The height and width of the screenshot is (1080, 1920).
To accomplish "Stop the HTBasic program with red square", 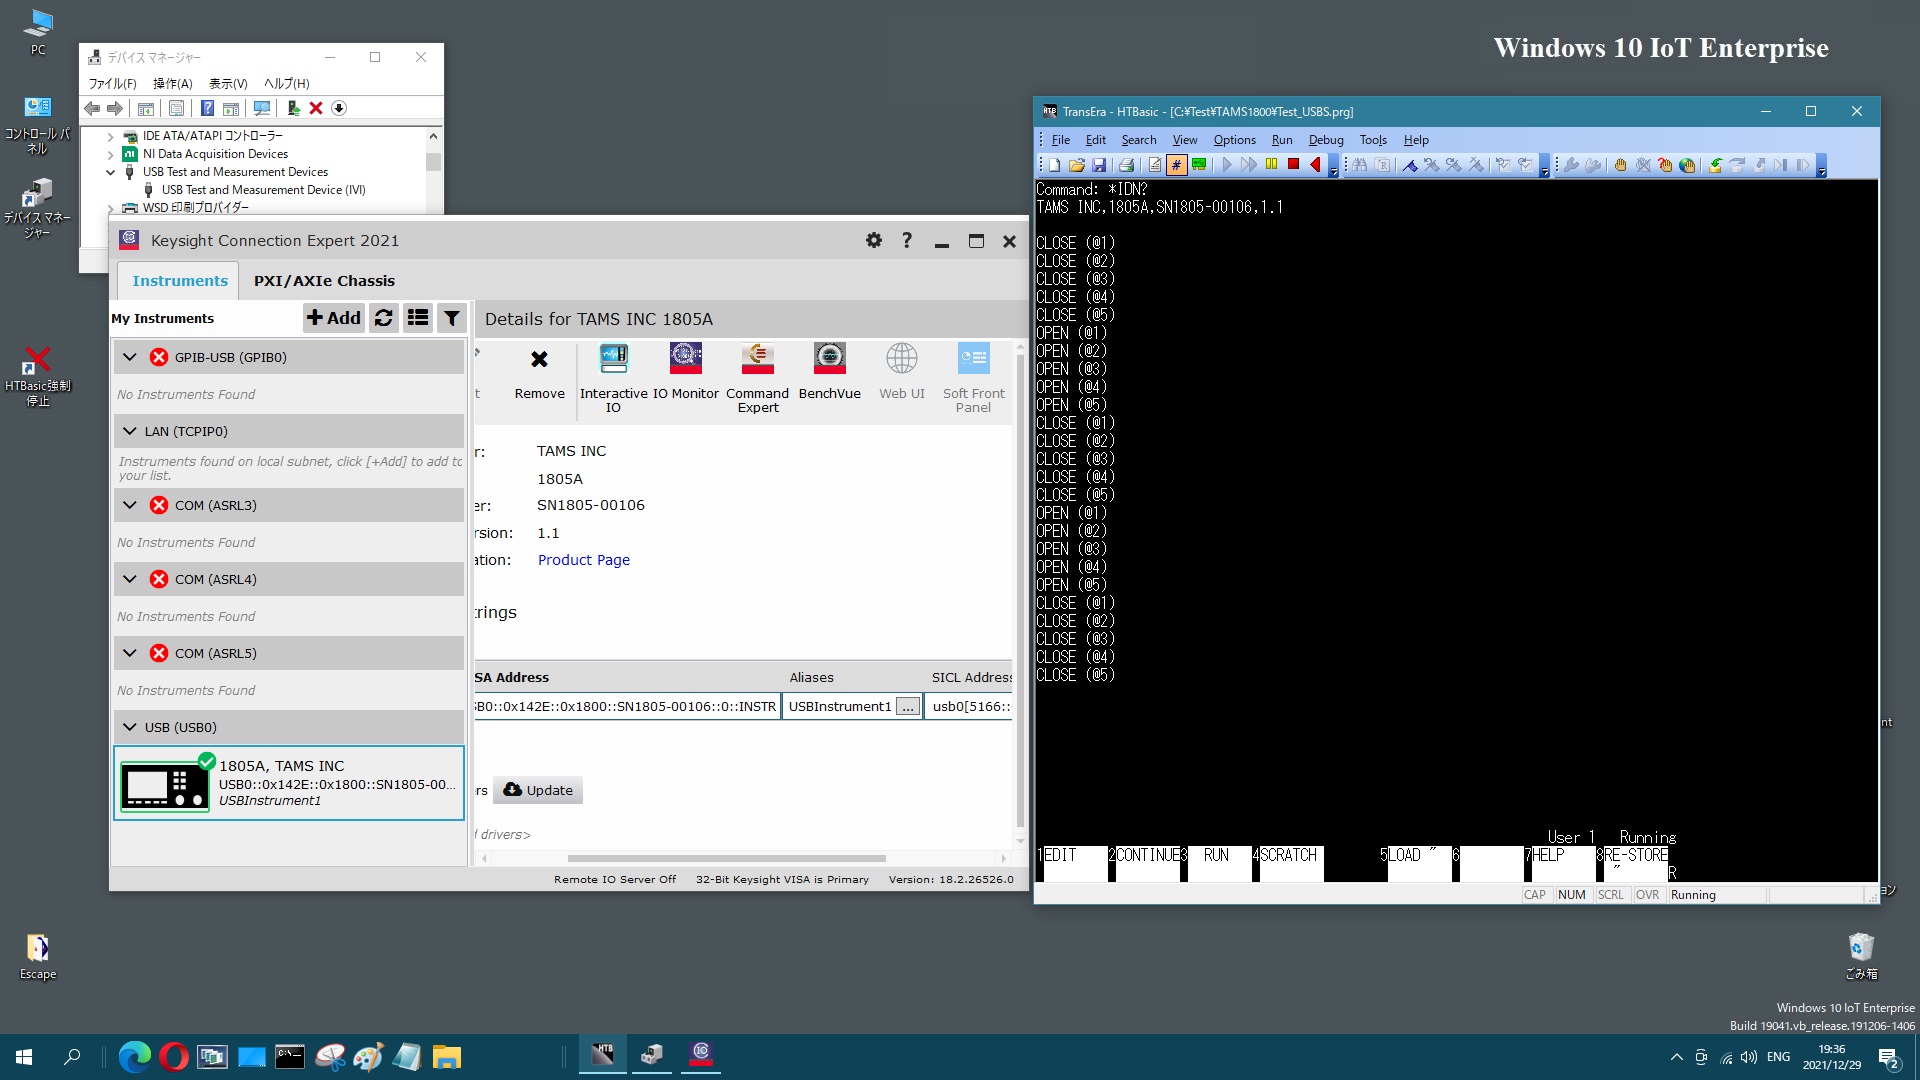I will tap(1293, 165).
